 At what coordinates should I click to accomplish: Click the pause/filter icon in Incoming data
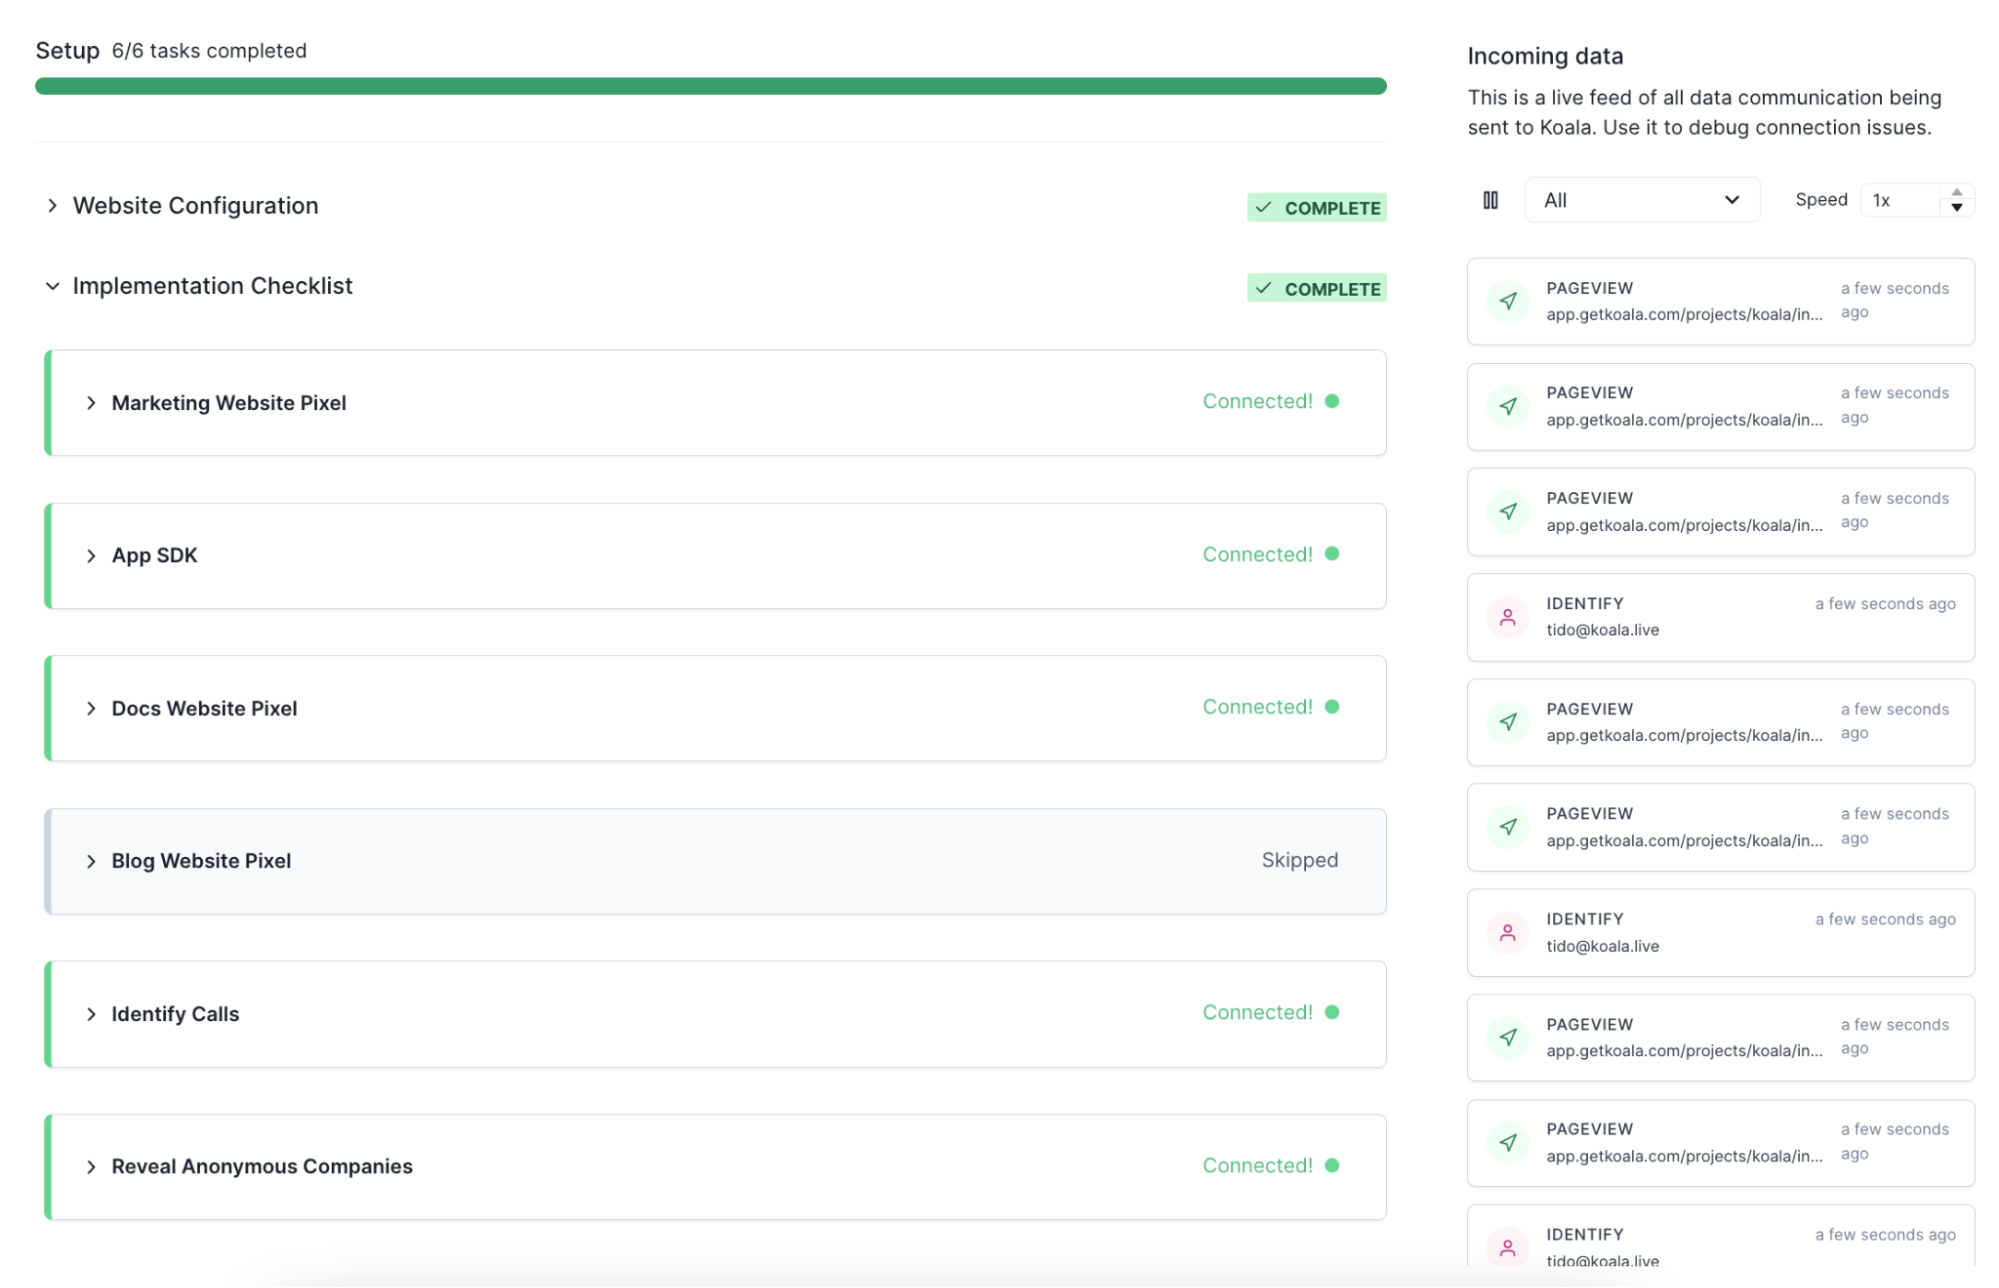(x=1492, y=198)
